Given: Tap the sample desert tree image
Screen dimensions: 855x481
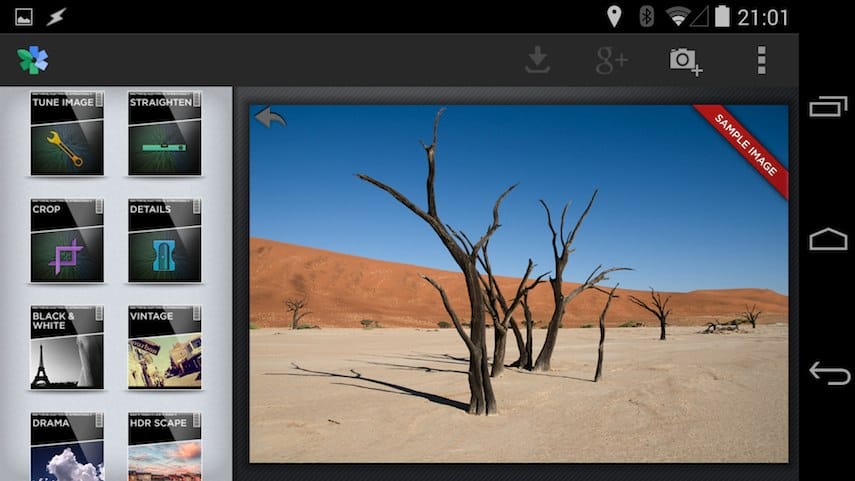Looking at the screenshot, I should point(519,284).
